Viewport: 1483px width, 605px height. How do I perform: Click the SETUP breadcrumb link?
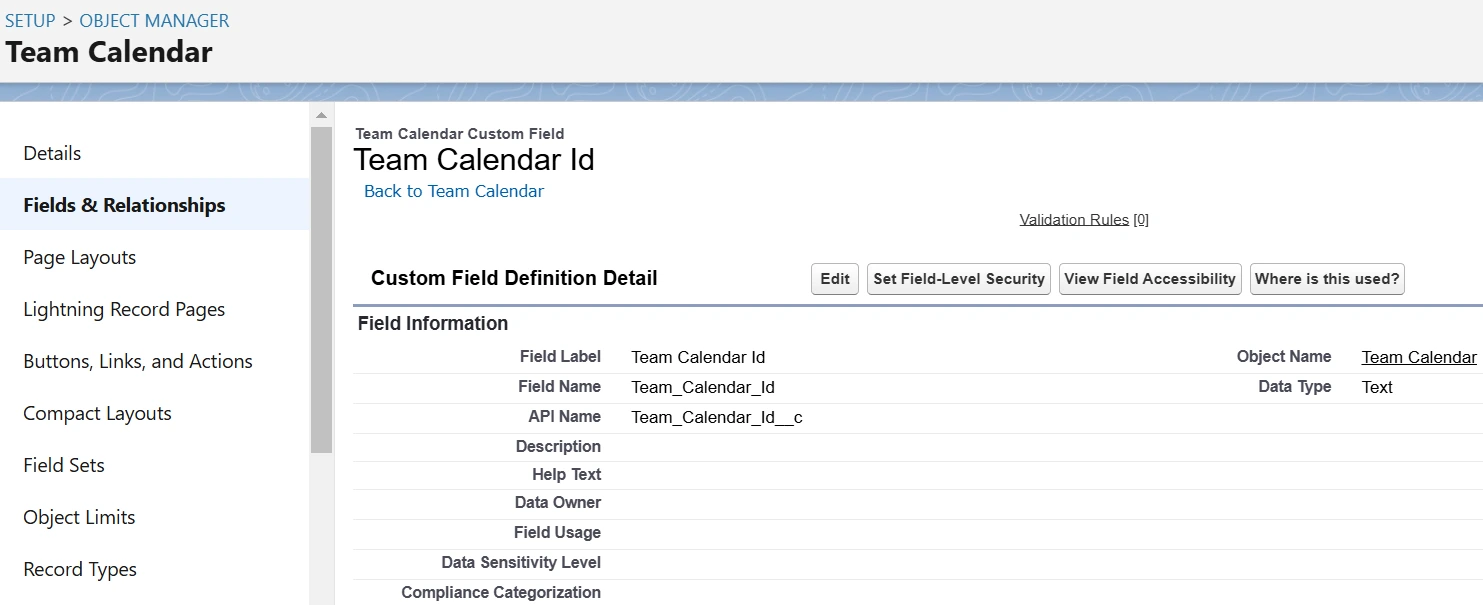30,20
